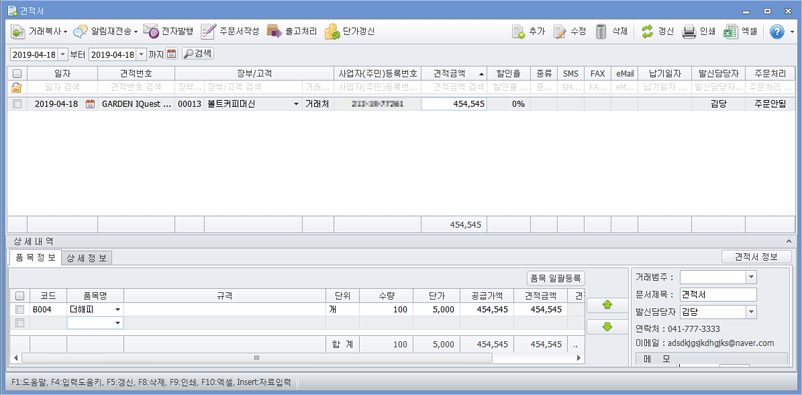The height and width of the screenshot is (395, 802).
Task: Expand the 거래복사 dropdown arrow
Action: click(66, 32)
